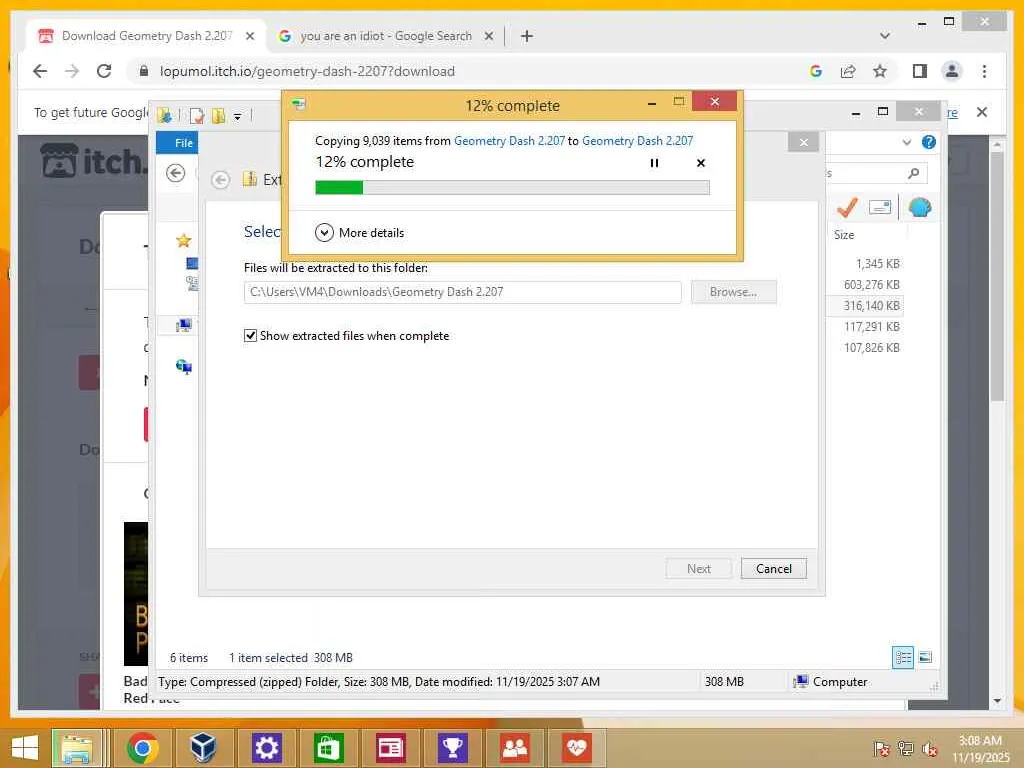Expand the Explorer ribbon chevron
The height and width of the screenshot is (768, 1024).
[906, 142]
